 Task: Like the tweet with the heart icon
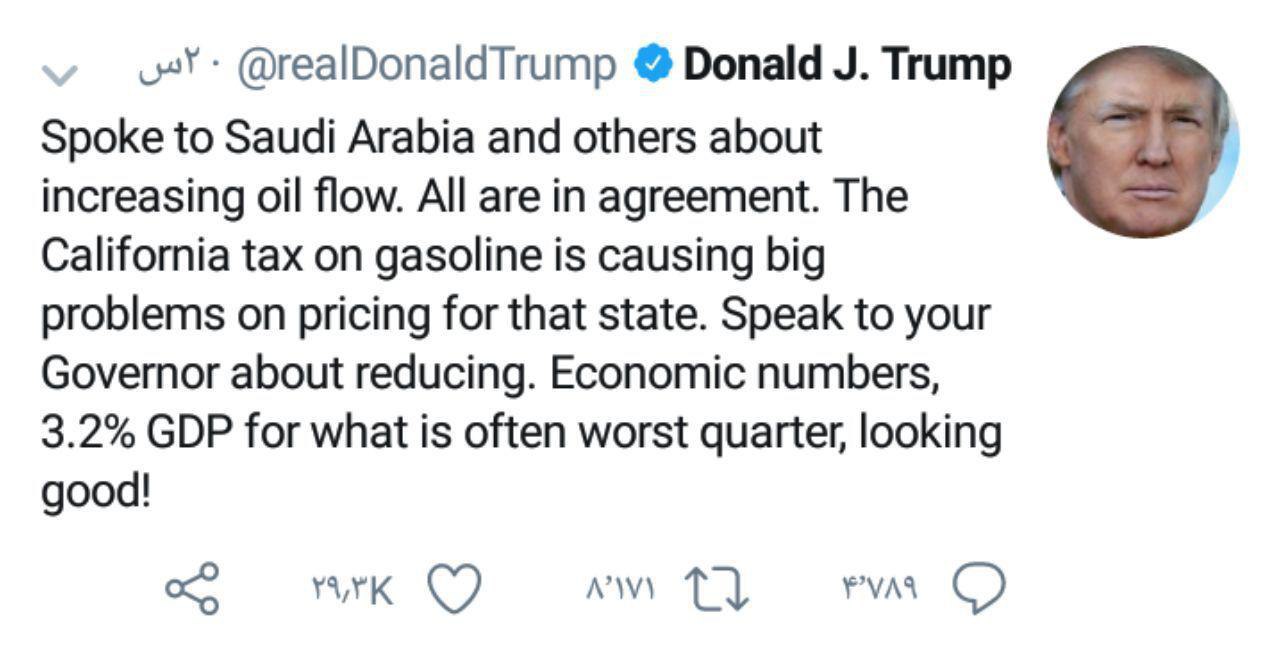tap(455, 589)
